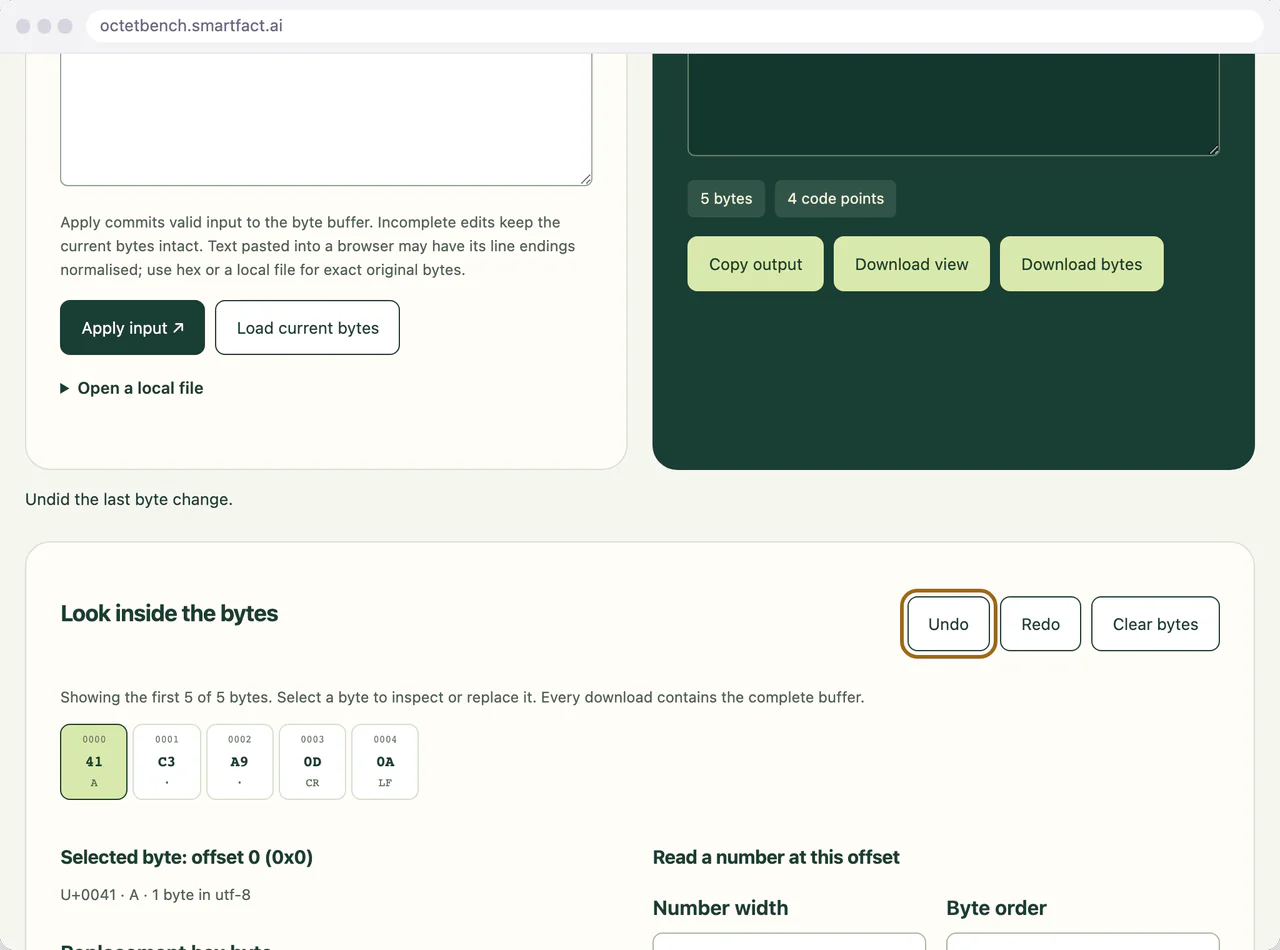The height and width of the screenshot is (950, 1280).
Task: Click the Clear bytes button
Action: coord(1156,624)
